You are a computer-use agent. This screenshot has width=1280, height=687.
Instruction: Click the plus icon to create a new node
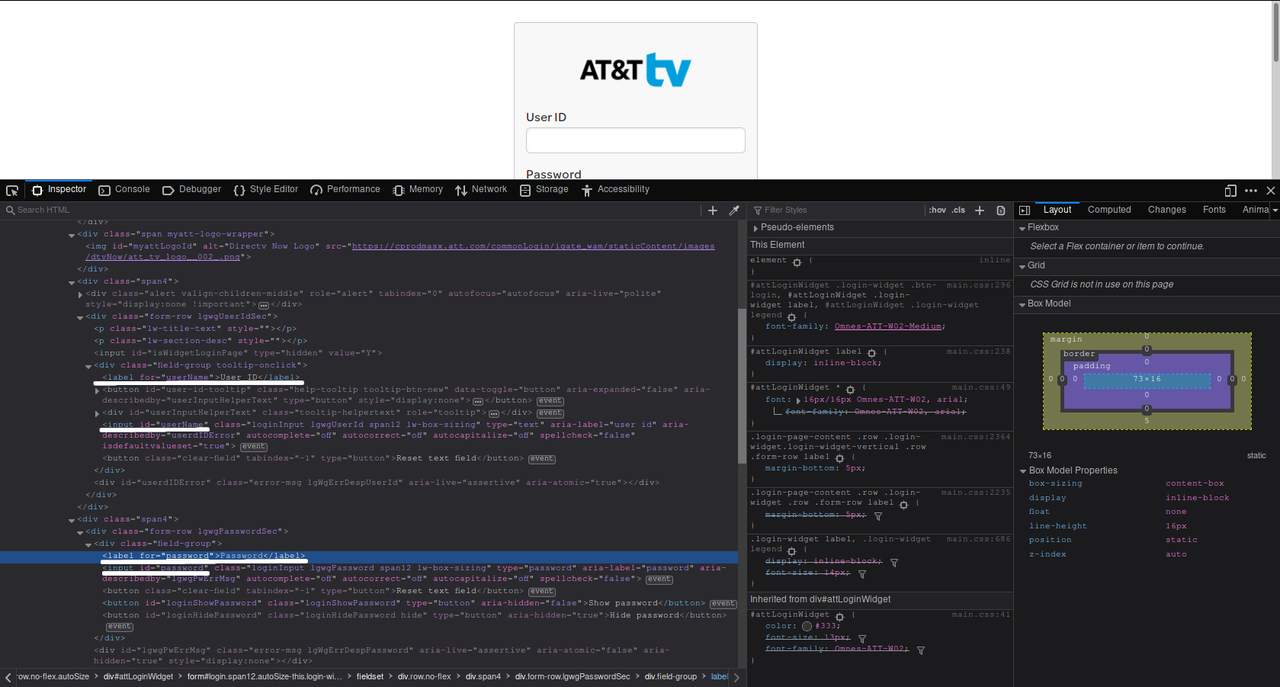713,210
